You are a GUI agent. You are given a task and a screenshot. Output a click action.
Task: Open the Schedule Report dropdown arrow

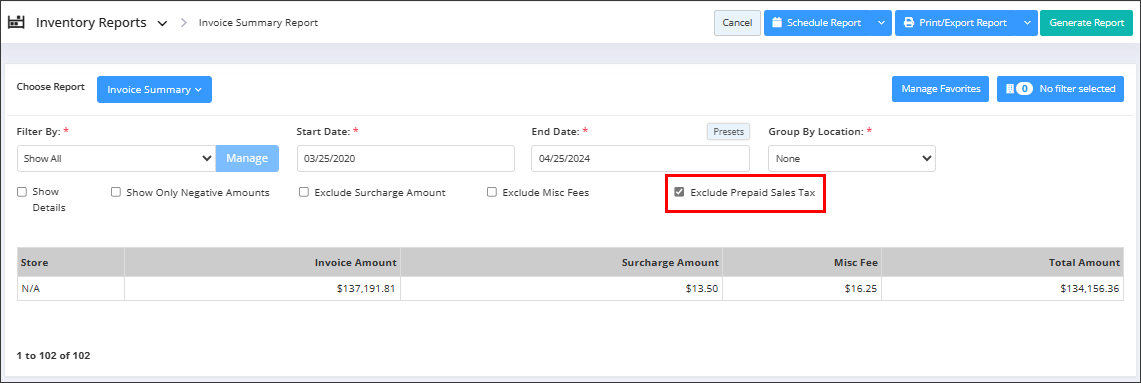(881, 23)
